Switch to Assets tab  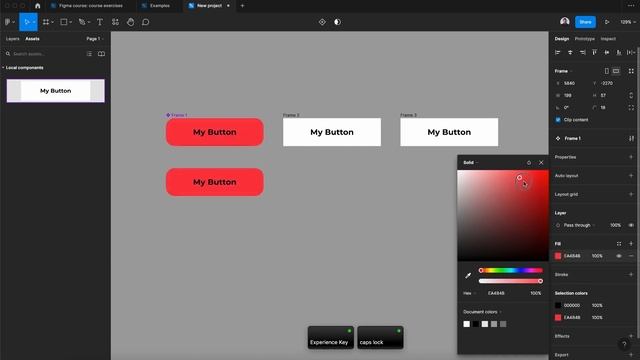coord(32,39)
